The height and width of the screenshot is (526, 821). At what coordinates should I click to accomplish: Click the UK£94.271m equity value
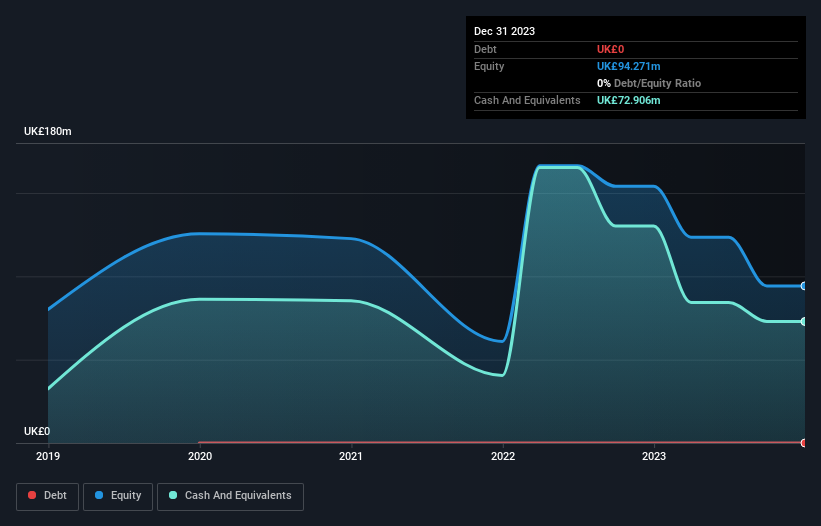(x=628, y=66)
